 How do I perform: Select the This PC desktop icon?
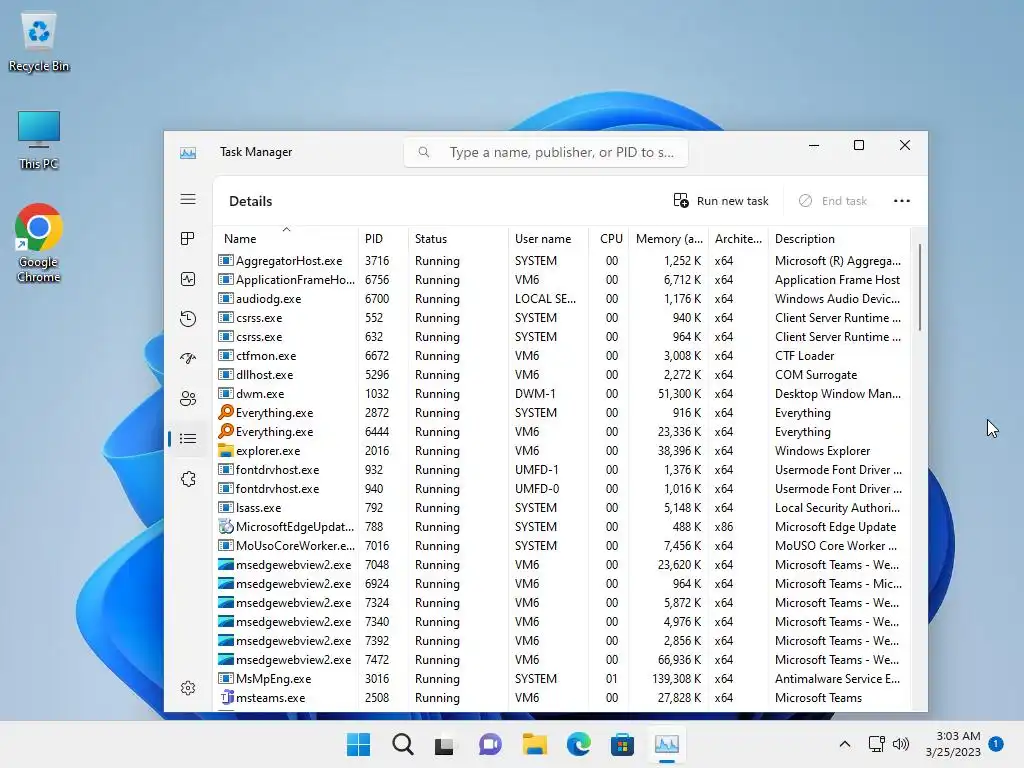[x=39, y=140]
